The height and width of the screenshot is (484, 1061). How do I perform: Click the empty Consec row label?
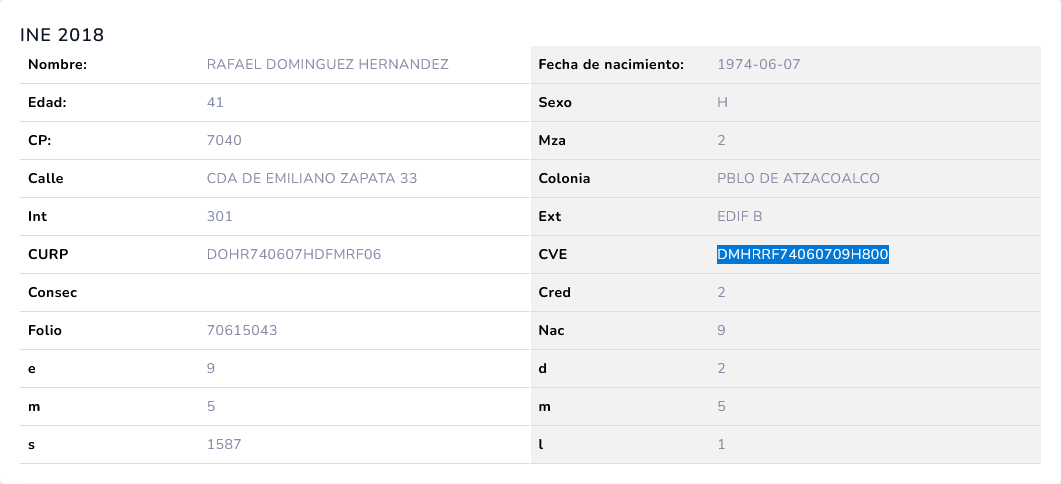(53, 293)
